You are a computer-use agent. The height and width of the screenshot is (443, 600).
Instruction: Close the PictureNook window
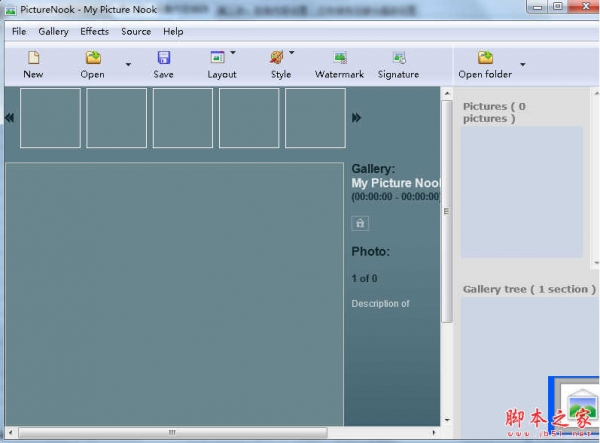(x=585, y=7)
